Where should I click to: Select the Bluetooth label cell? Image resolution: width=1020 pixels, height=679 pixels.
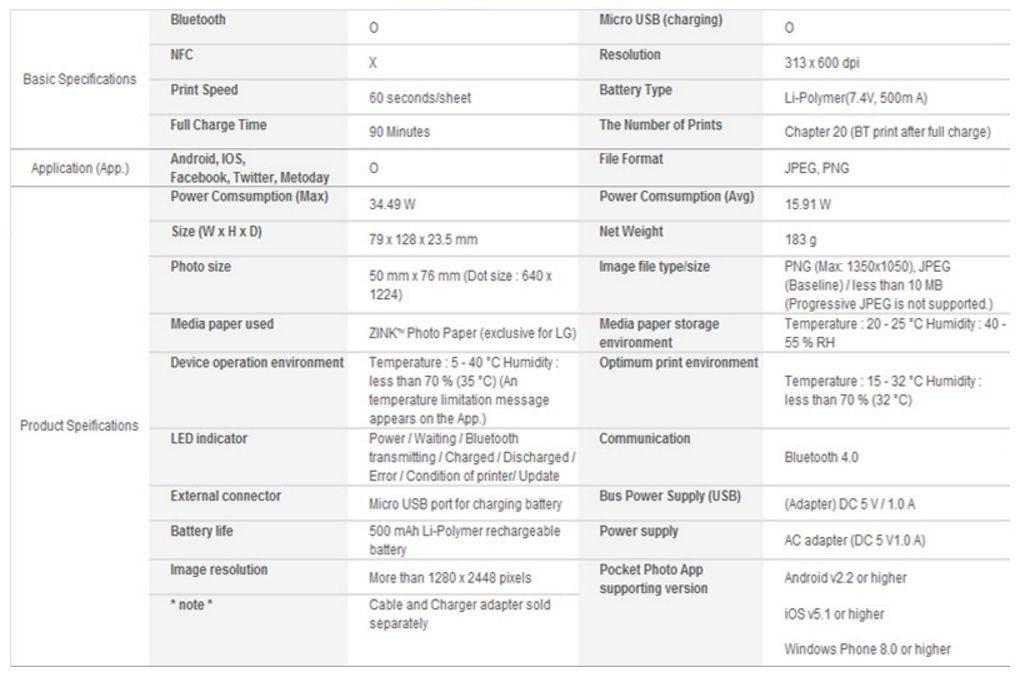[198, 20]
